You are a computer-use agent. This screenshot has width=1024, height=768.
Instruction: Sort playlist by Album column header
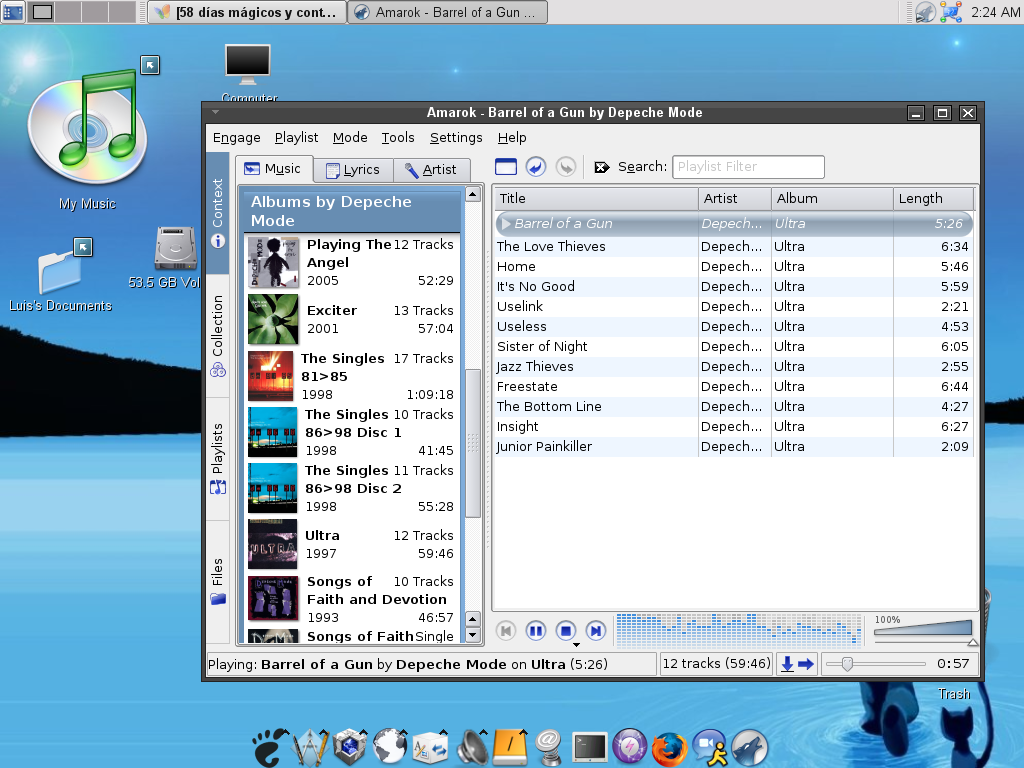(832, 199)
